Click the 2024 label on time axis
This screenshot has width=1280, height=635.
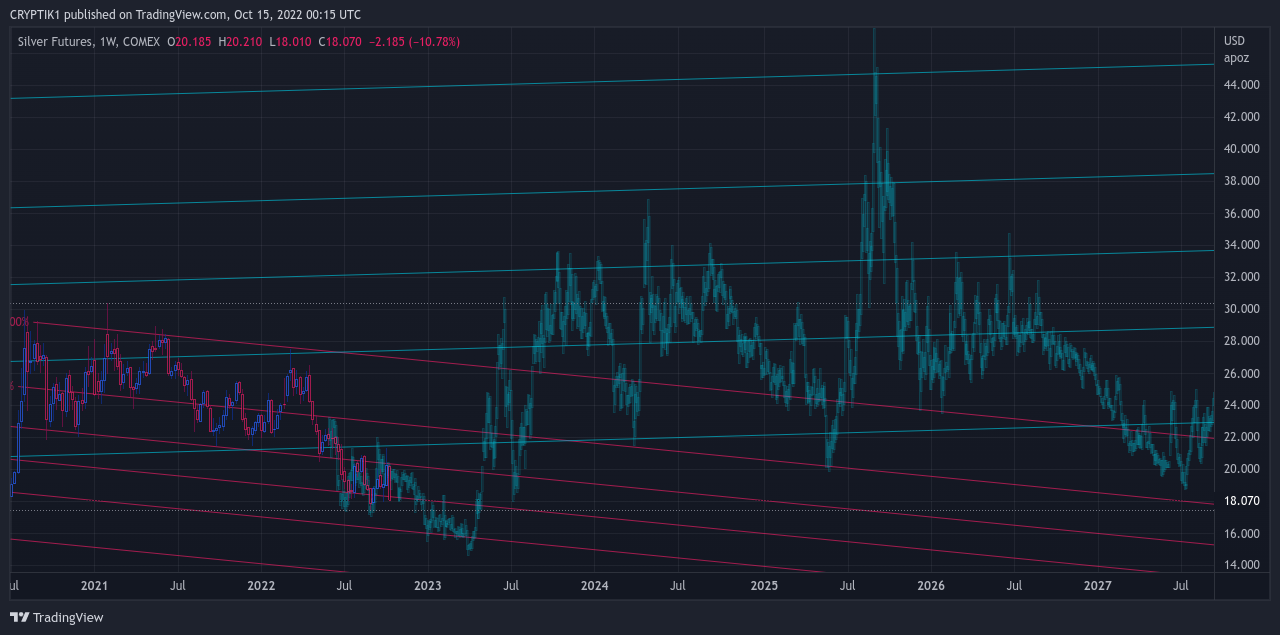pyautogui.click(x=594, y=584)
